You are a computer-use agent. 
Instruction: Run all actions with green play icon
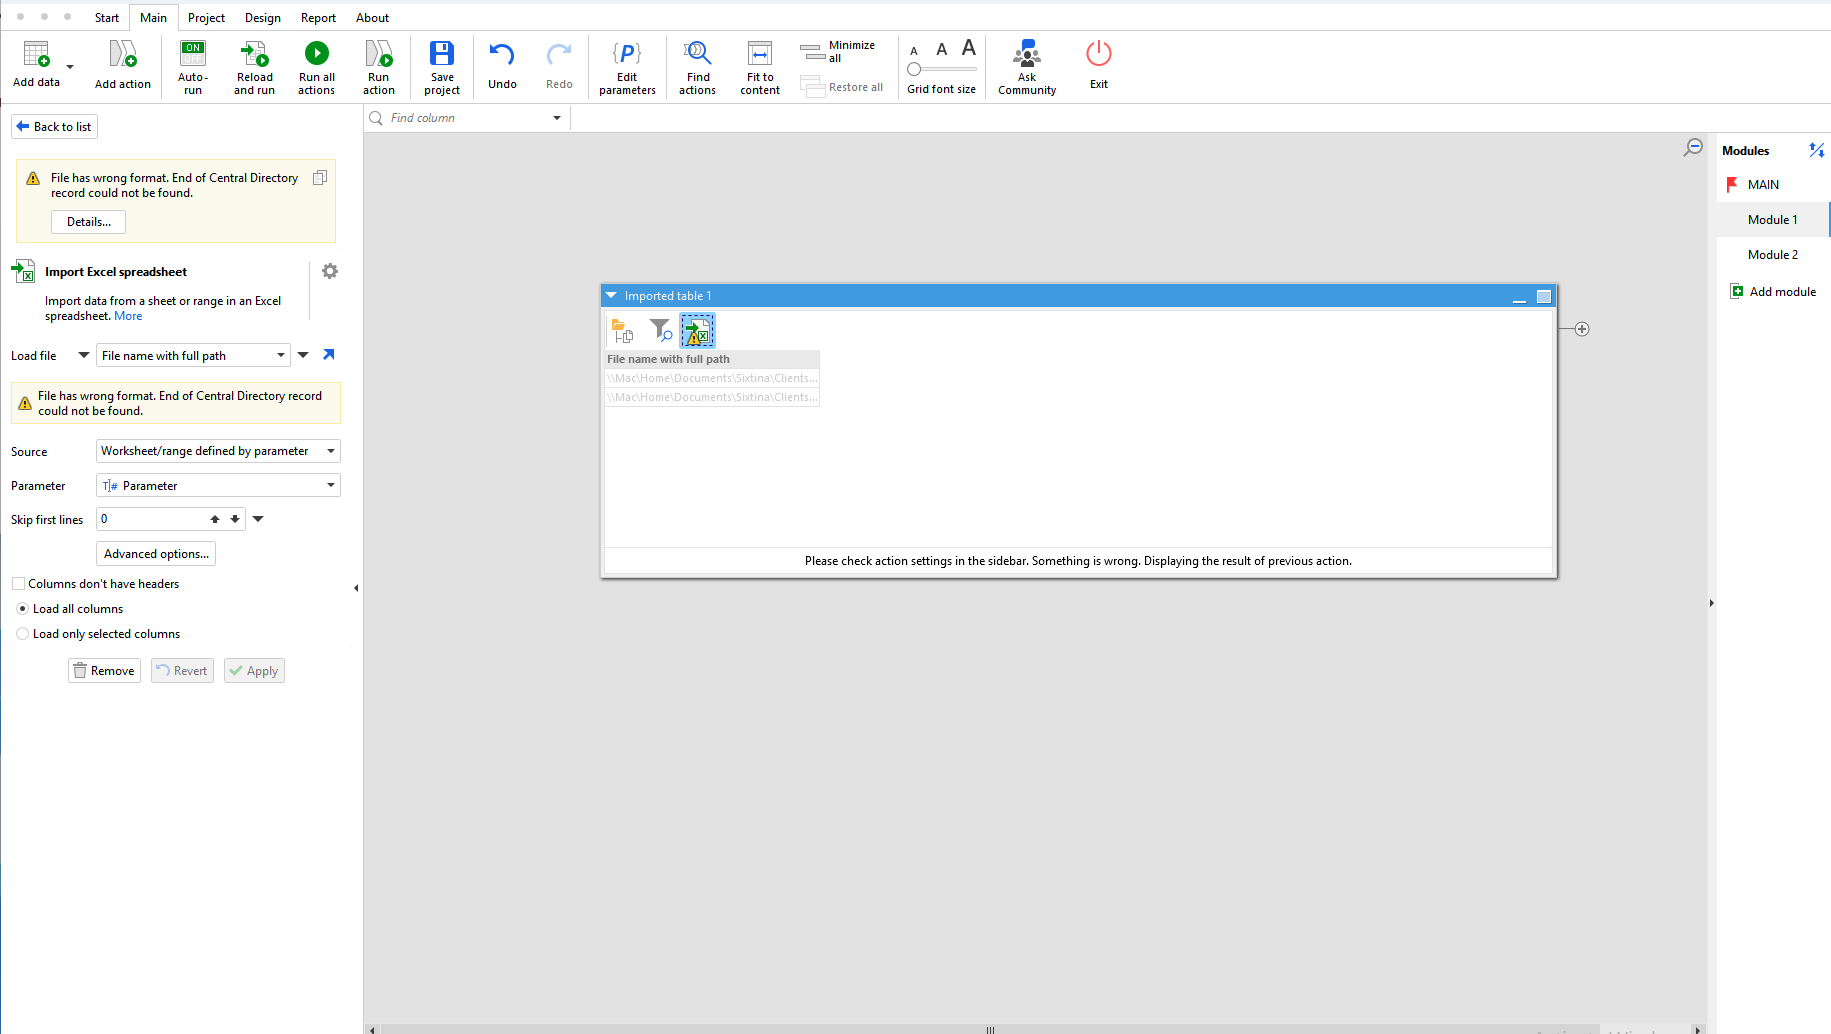click(x=316, y=54)
